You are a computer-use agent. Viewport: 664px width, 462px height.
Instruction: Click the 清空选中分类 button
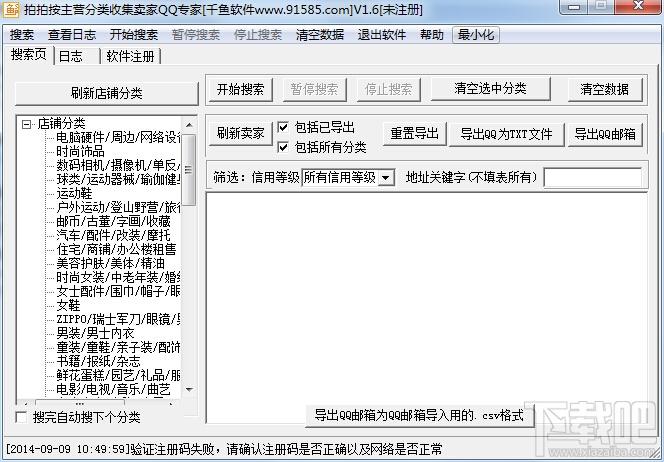490,89
